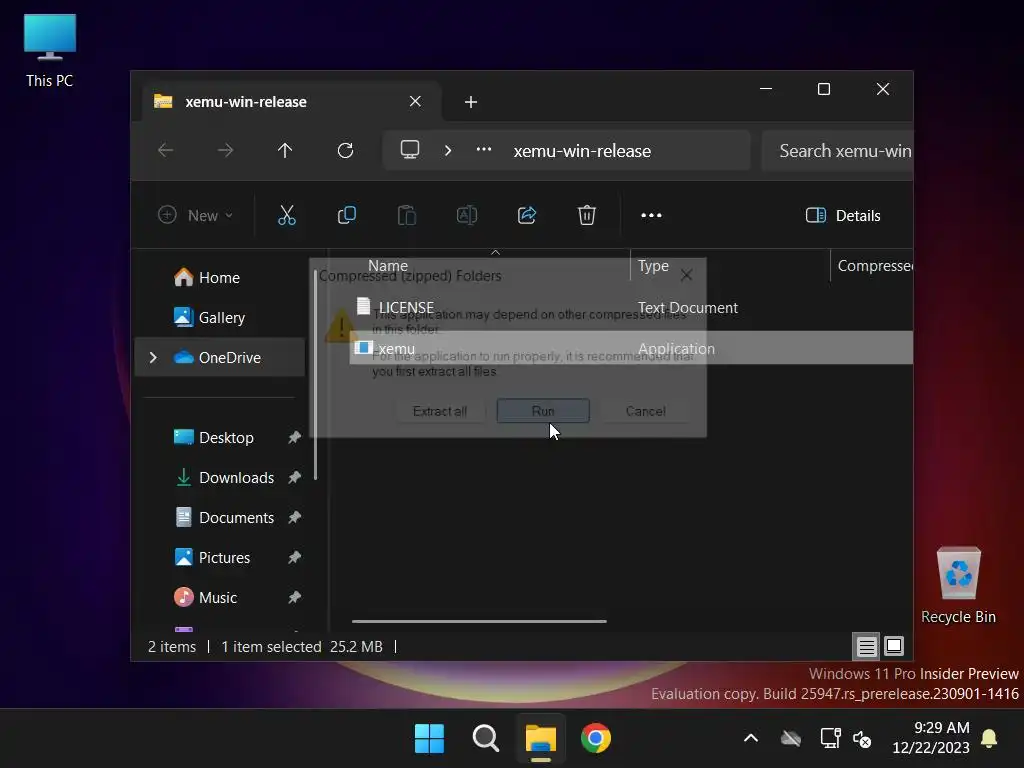Switch to details list view
The image size is (1024, 768).
[867, 647]
